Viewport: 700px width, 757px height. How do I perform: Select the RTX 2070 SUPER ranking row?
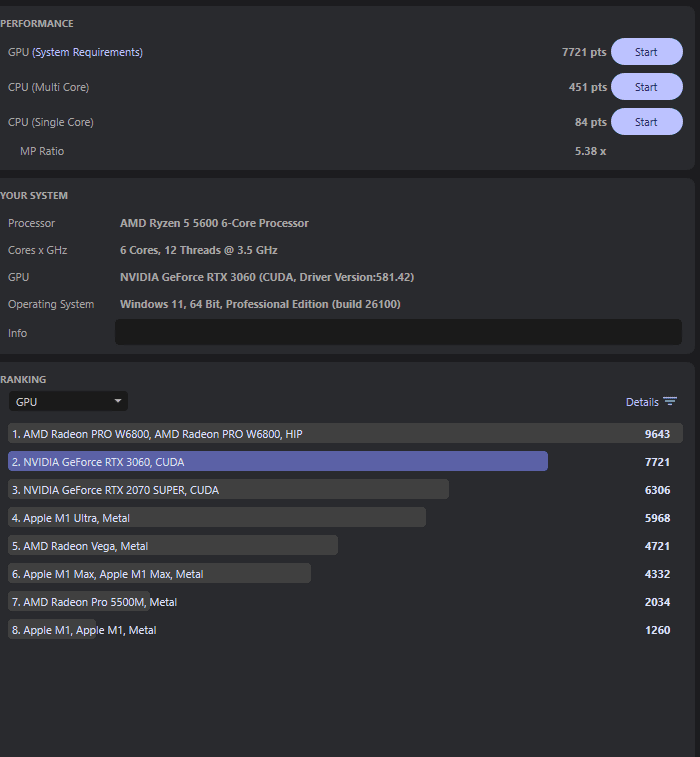345,490
